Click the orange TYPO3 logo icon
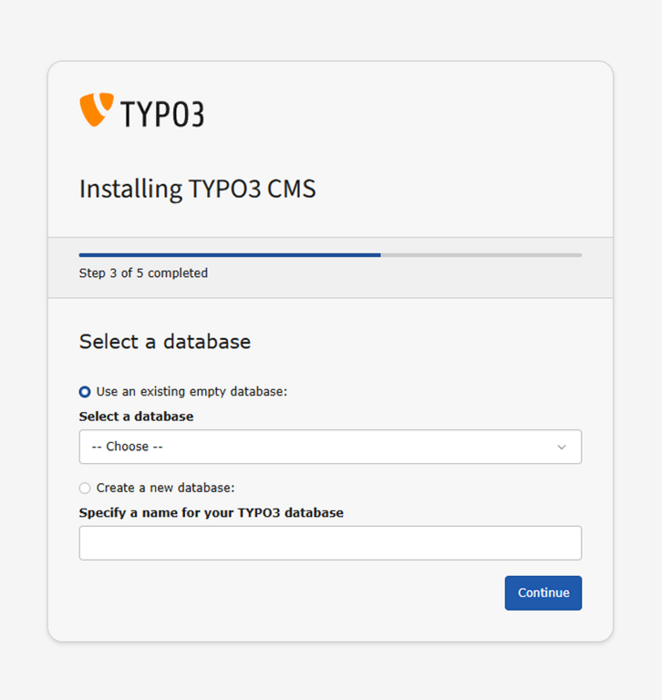This screenshot has height=700, width=662. [96, 110]
